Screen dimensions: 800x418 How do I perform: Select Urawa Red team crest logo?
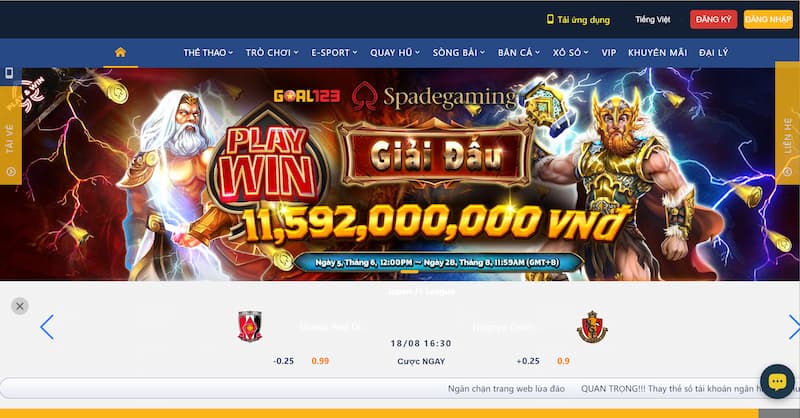click(x=250, y=326)
